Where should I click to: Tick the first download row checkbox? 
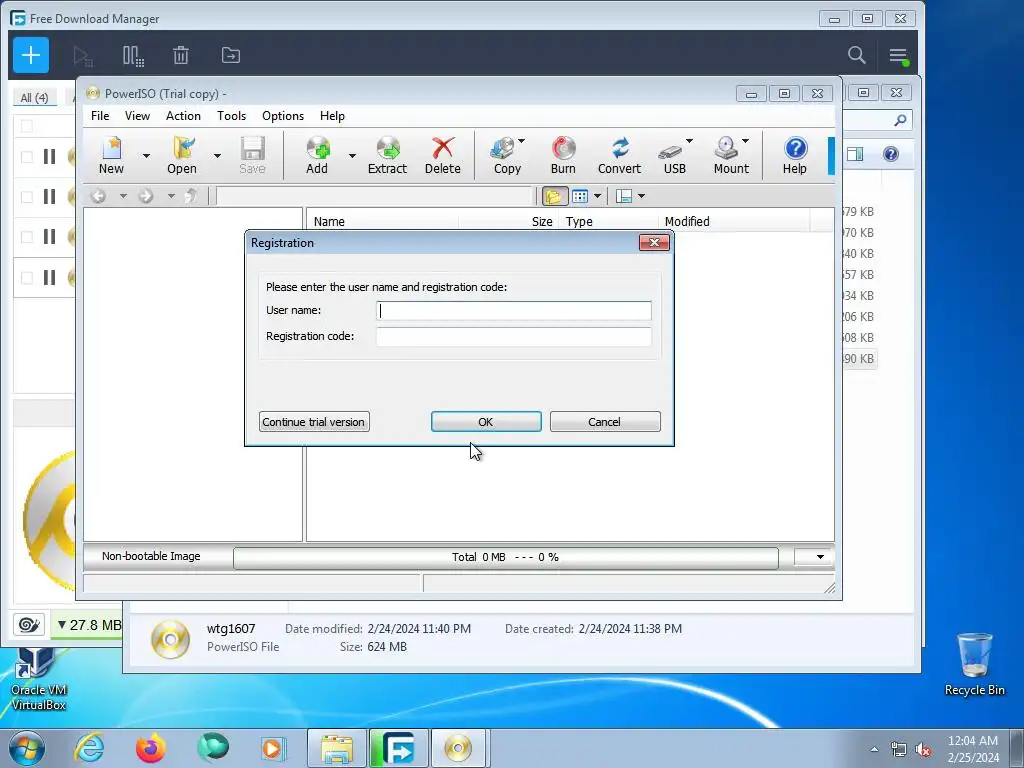click(27, 157)
